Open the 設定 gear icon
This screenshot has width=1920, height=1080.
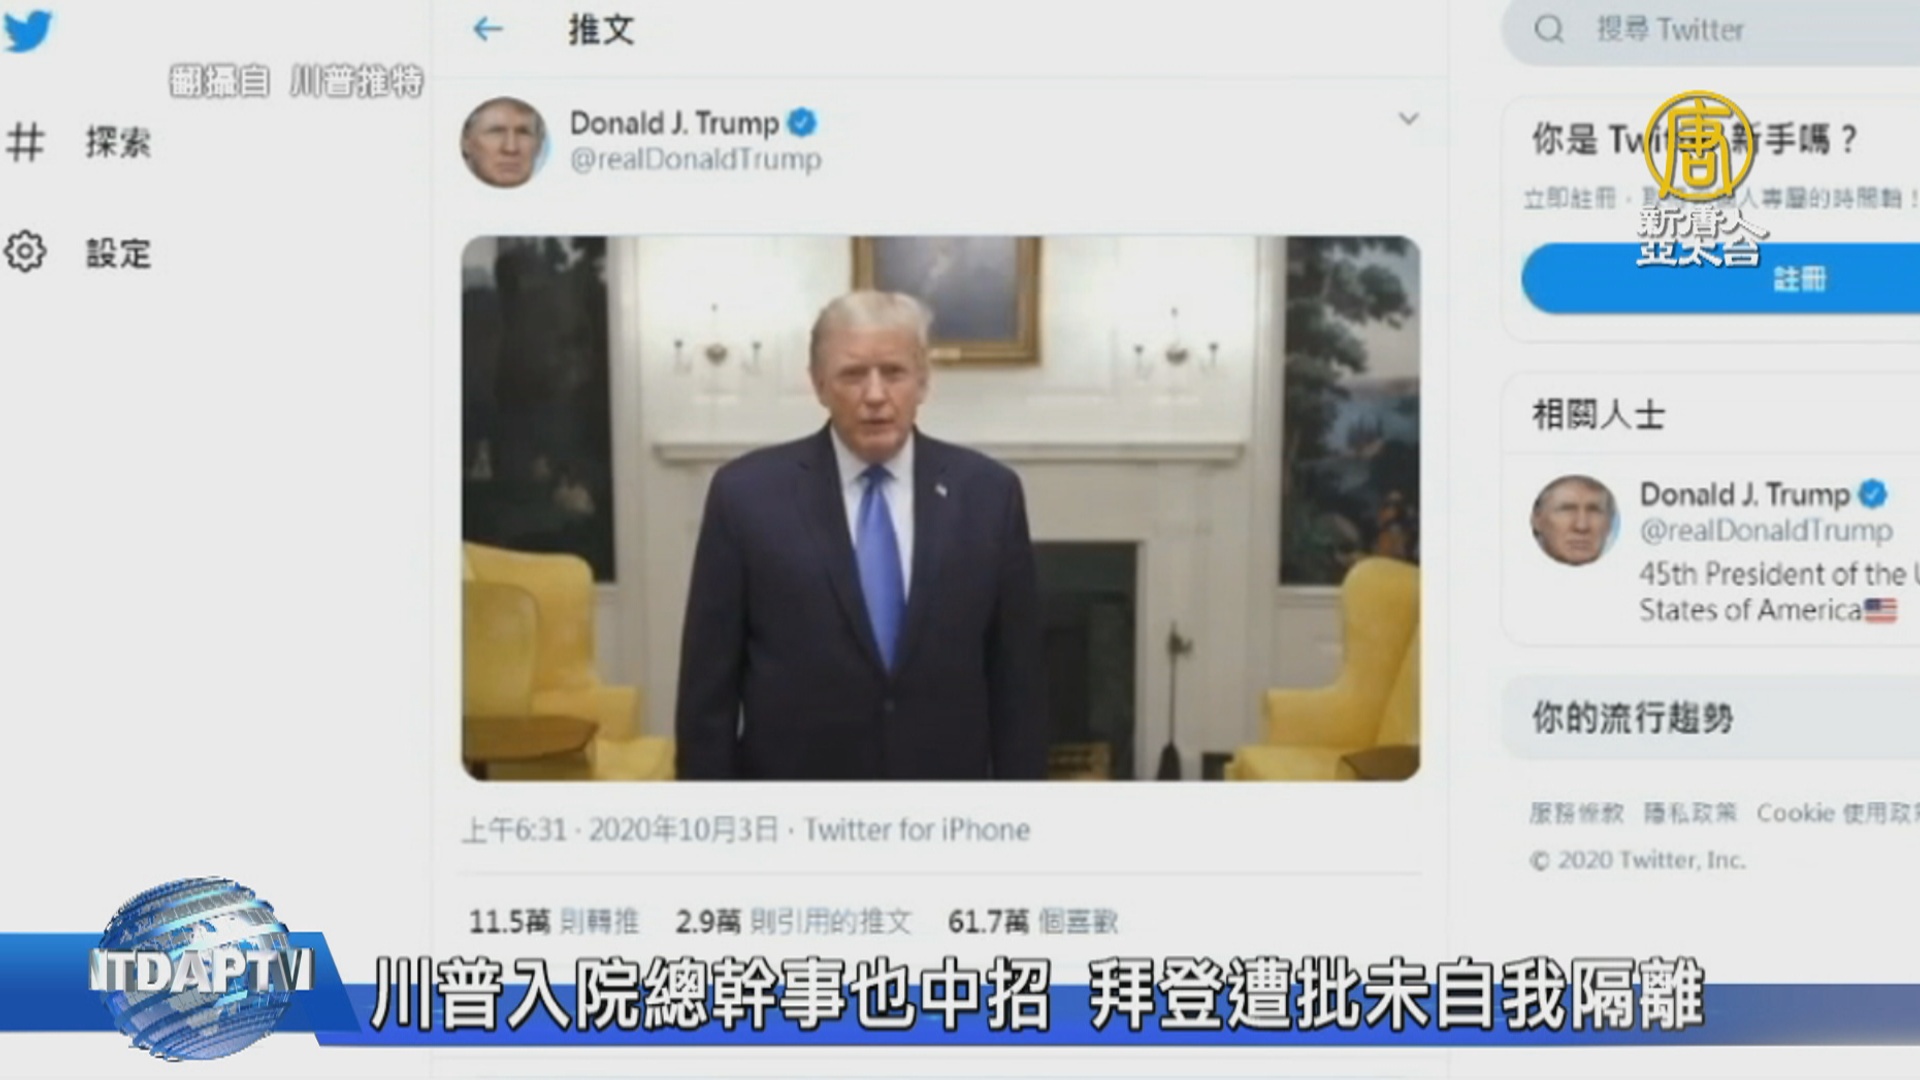click(25, 252)
